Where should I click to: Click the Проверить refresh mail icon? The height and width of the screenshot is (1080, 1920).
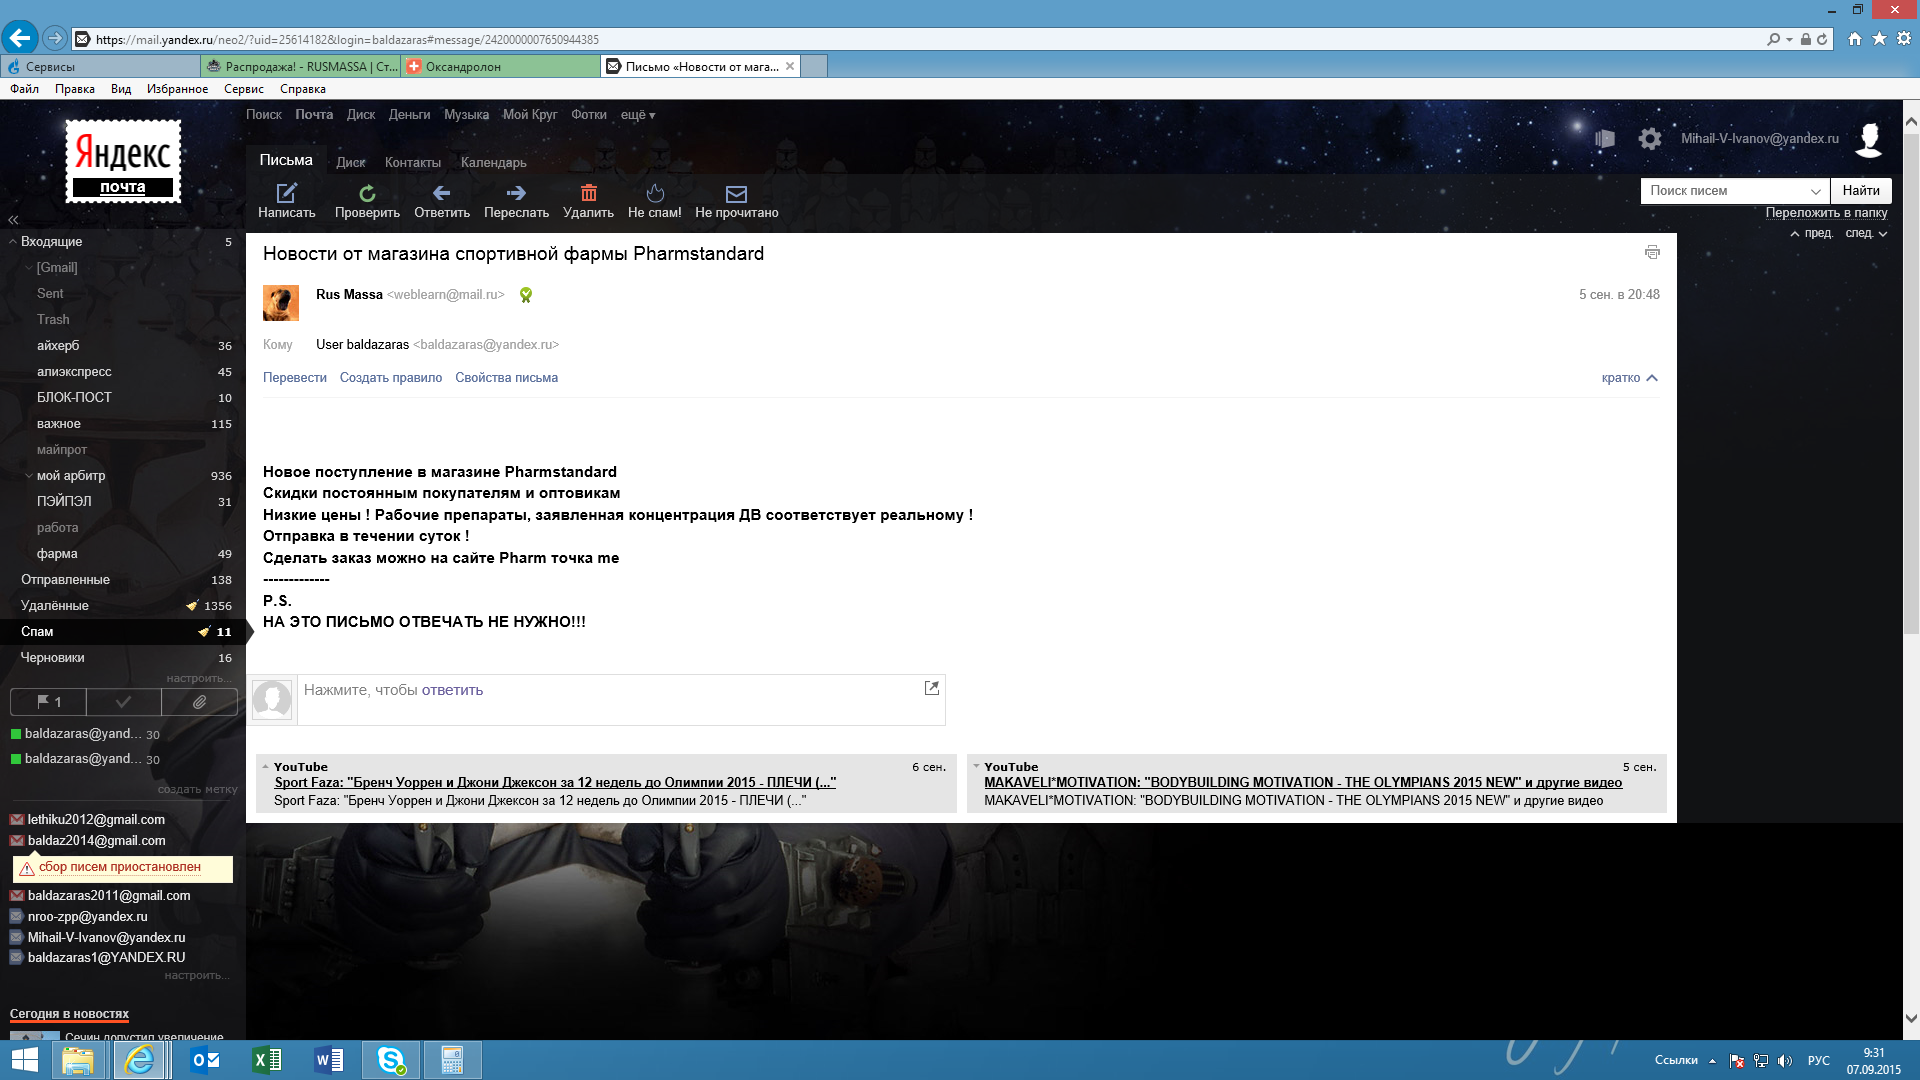(x=367, y=193)
